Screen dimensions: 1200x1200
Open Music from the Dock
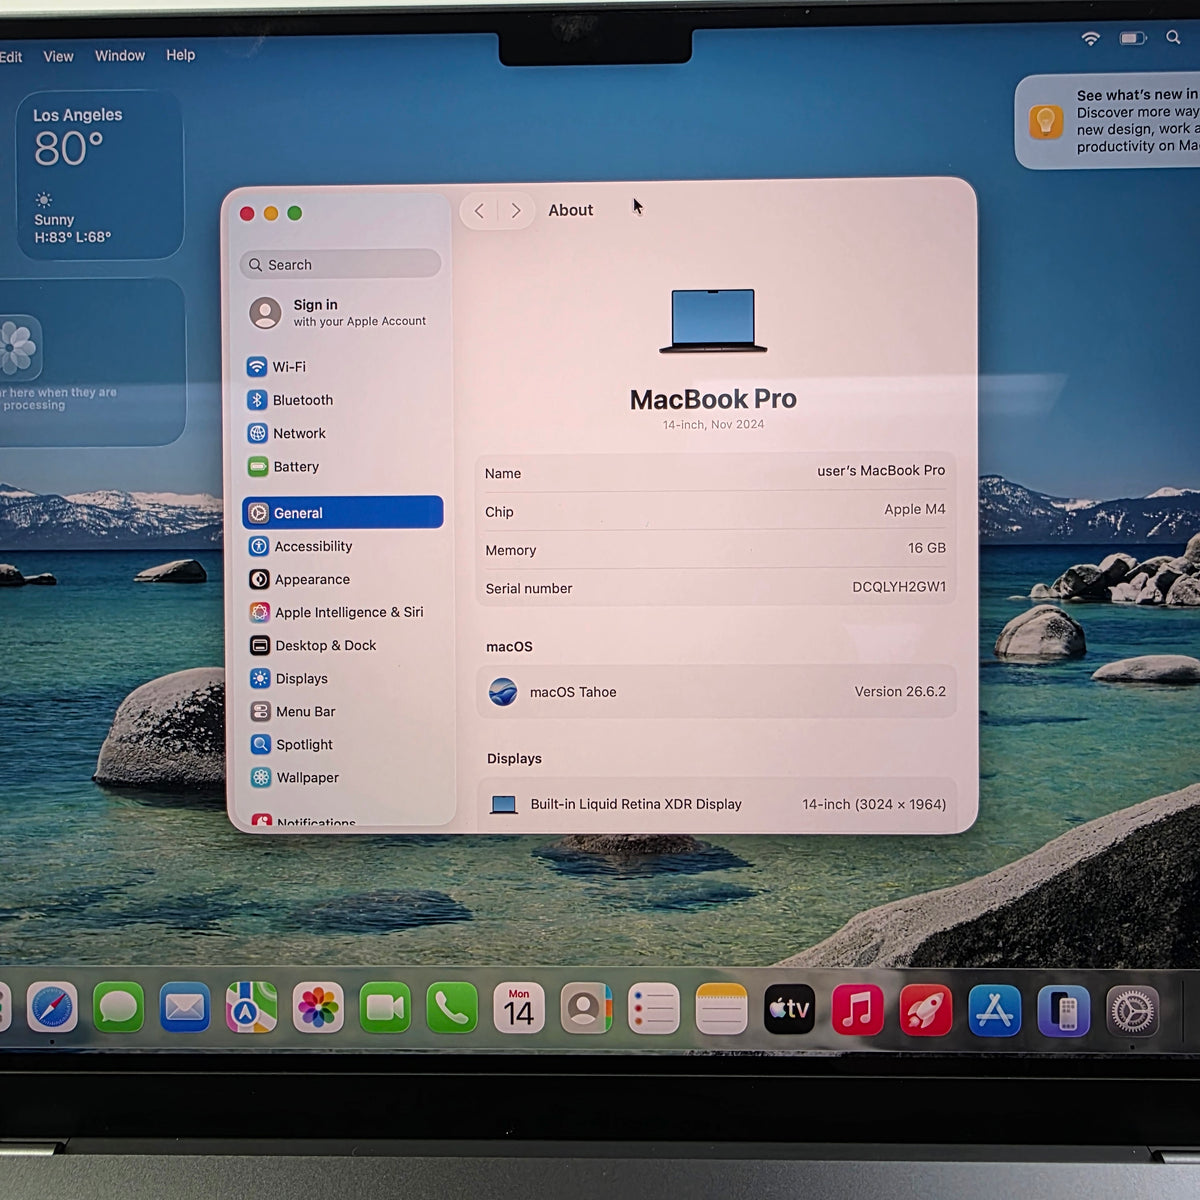[x=857, y=1010]
